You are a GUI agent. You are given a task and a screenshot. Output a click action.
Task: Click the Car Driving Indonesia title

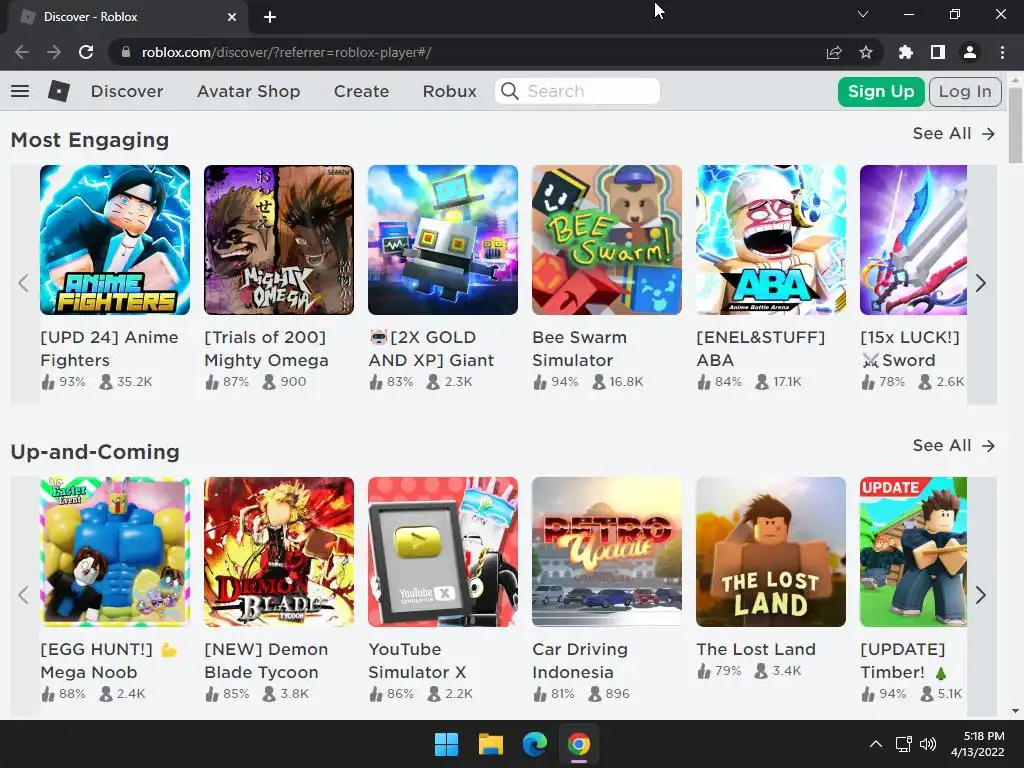[x=580, y=661]
